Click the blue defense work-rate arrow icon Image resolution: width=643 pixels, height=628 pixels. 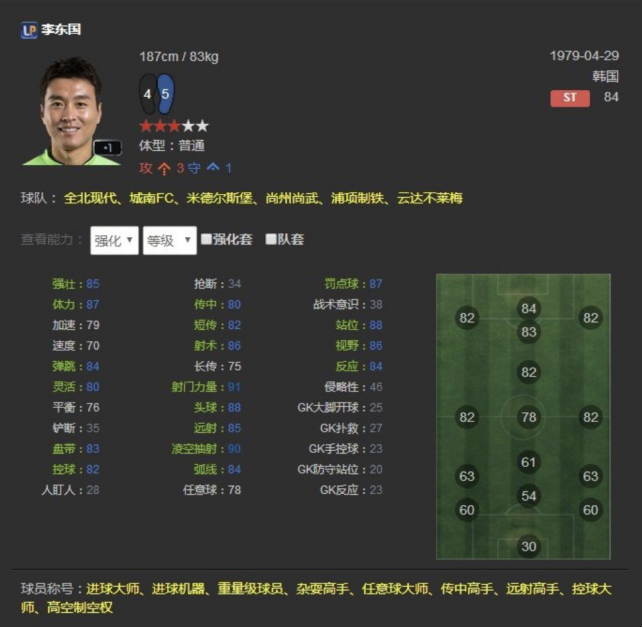click(213, 167)
